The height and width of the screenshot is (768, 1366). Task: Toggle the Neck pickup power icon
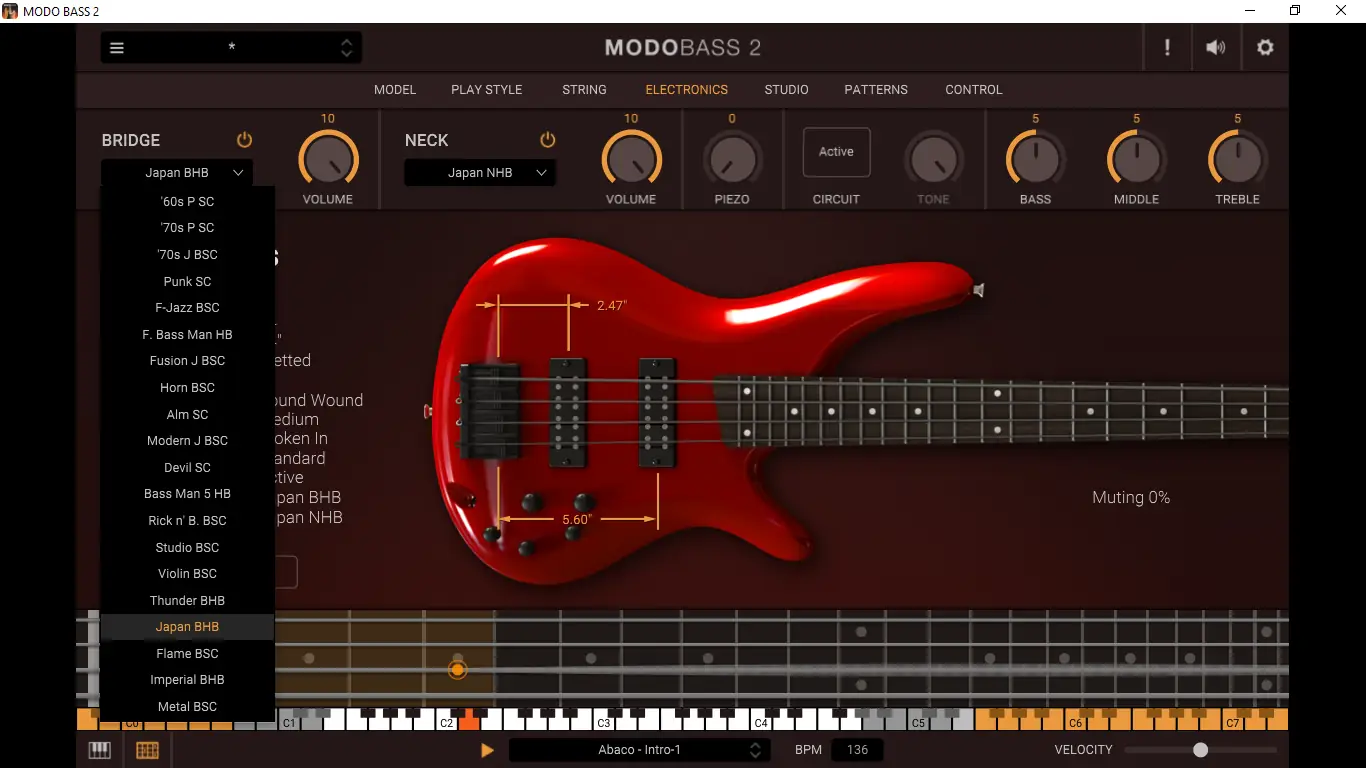[547, 140]
